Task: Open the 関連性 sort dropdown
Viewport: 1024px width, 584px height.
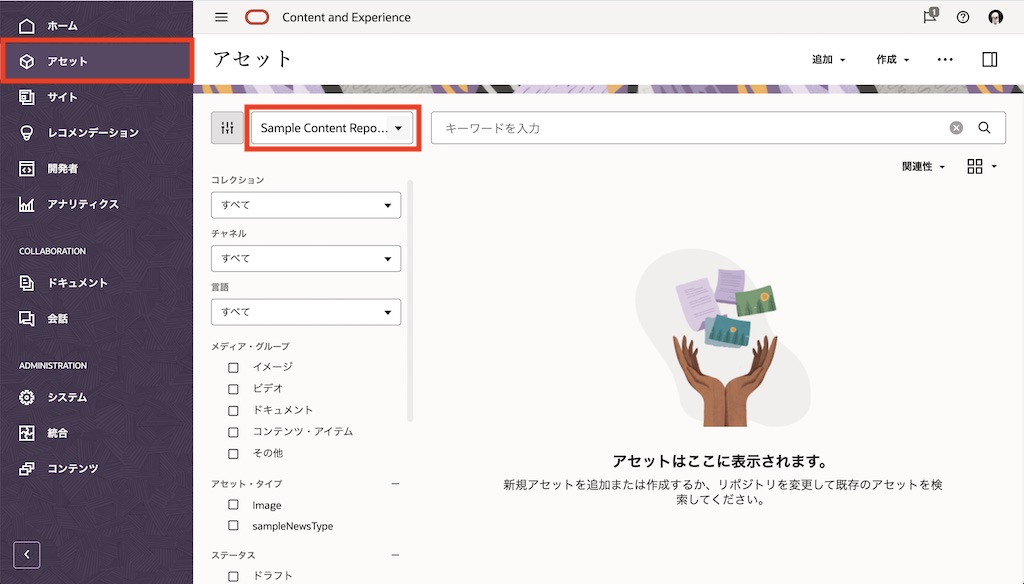Action: tap(923, 167)
